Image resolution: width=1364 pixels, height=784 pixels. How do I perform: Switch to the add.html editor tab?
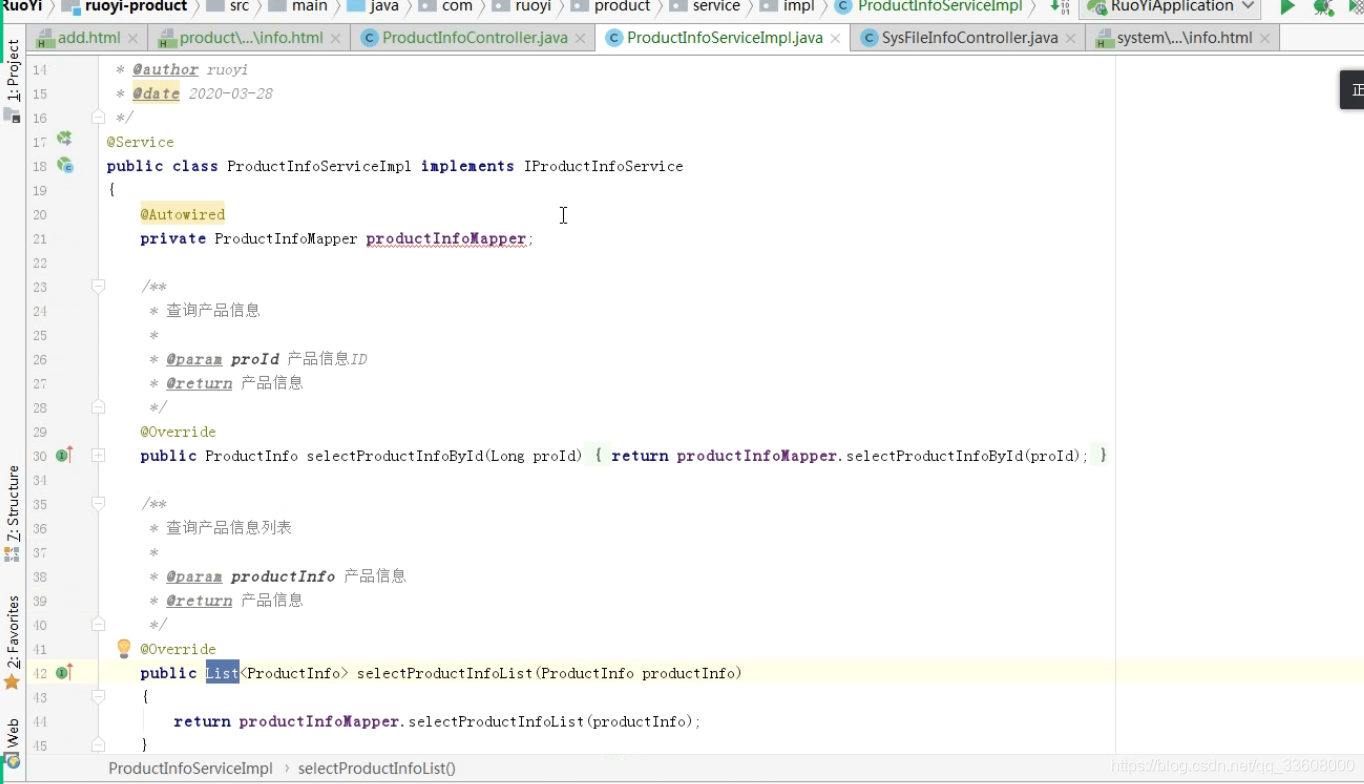(89, 38)
